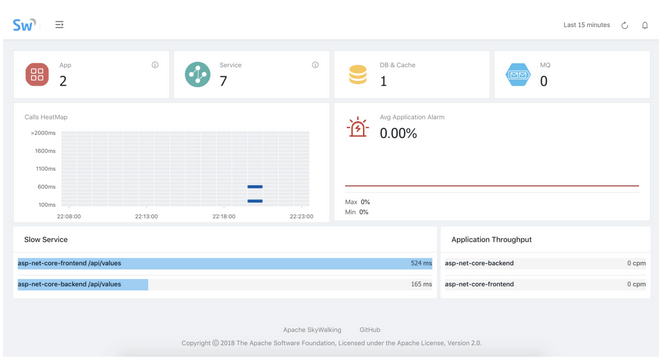The image size is (659, 360).
Task: Click the 22:18:00 heatmap time label
Action: point(224,216)
